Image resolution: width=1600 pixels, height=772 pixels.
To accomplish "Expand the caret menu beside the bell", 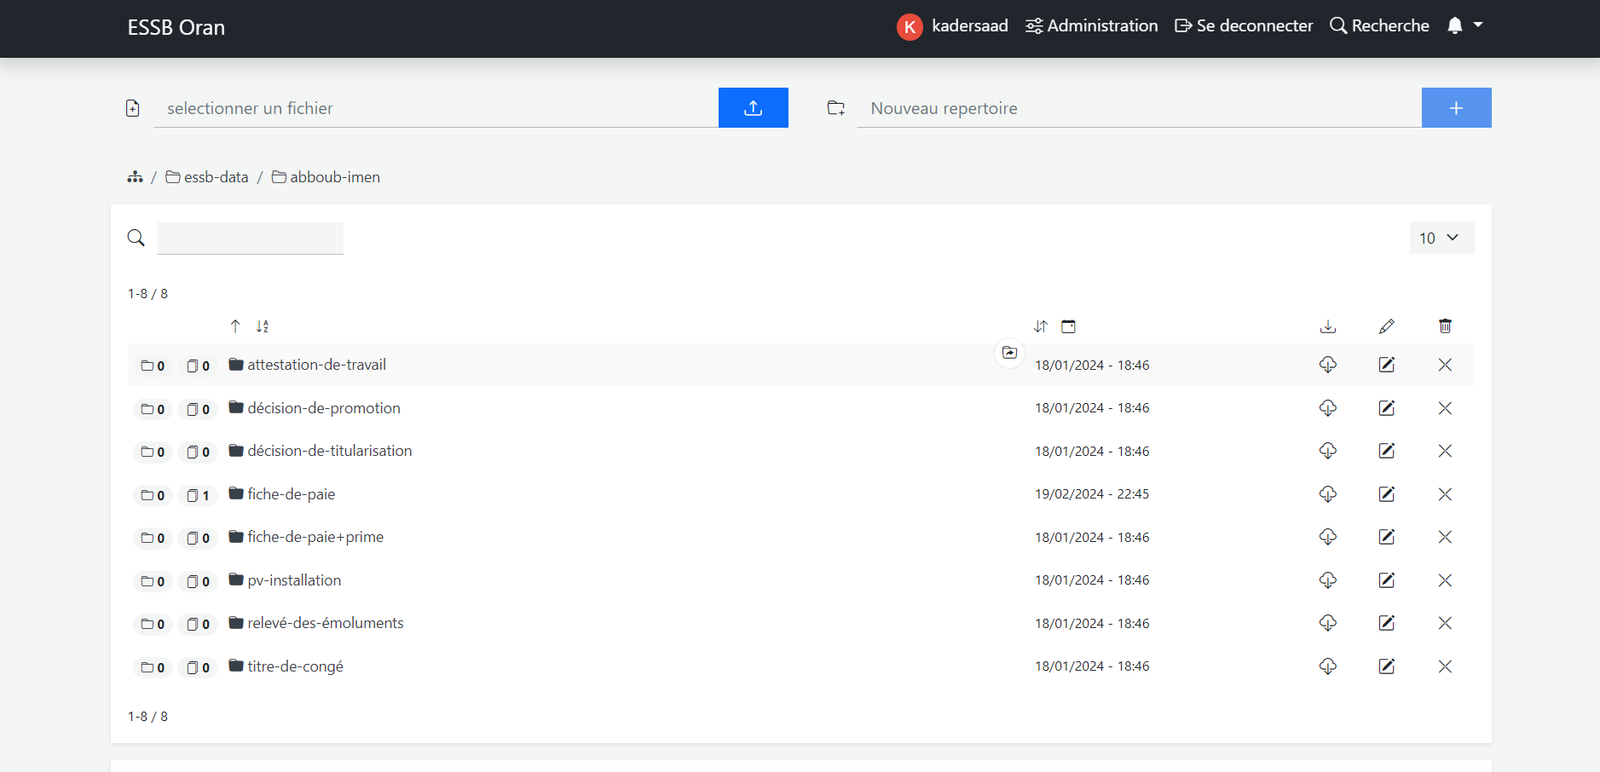I will click(1478, 25).
